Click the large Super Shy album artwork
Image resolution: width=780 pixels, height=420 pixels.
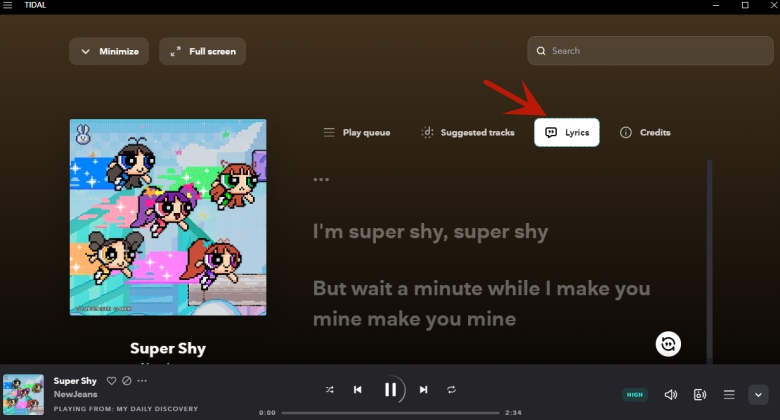click(x=168, y=217)
